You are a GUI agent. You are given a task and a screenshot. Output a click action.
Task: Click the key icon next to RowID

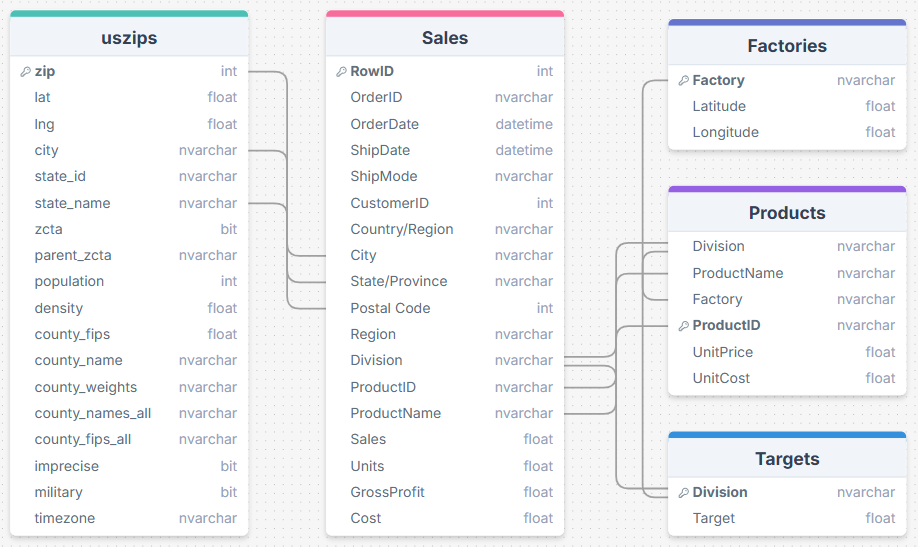point(341,72)
